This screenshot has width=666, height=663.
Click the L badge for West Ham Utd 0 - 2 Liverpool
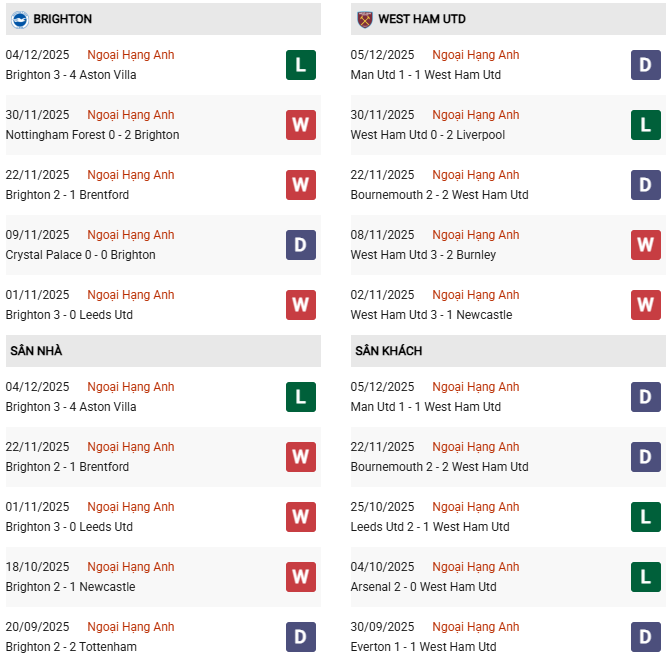(646, 125)
